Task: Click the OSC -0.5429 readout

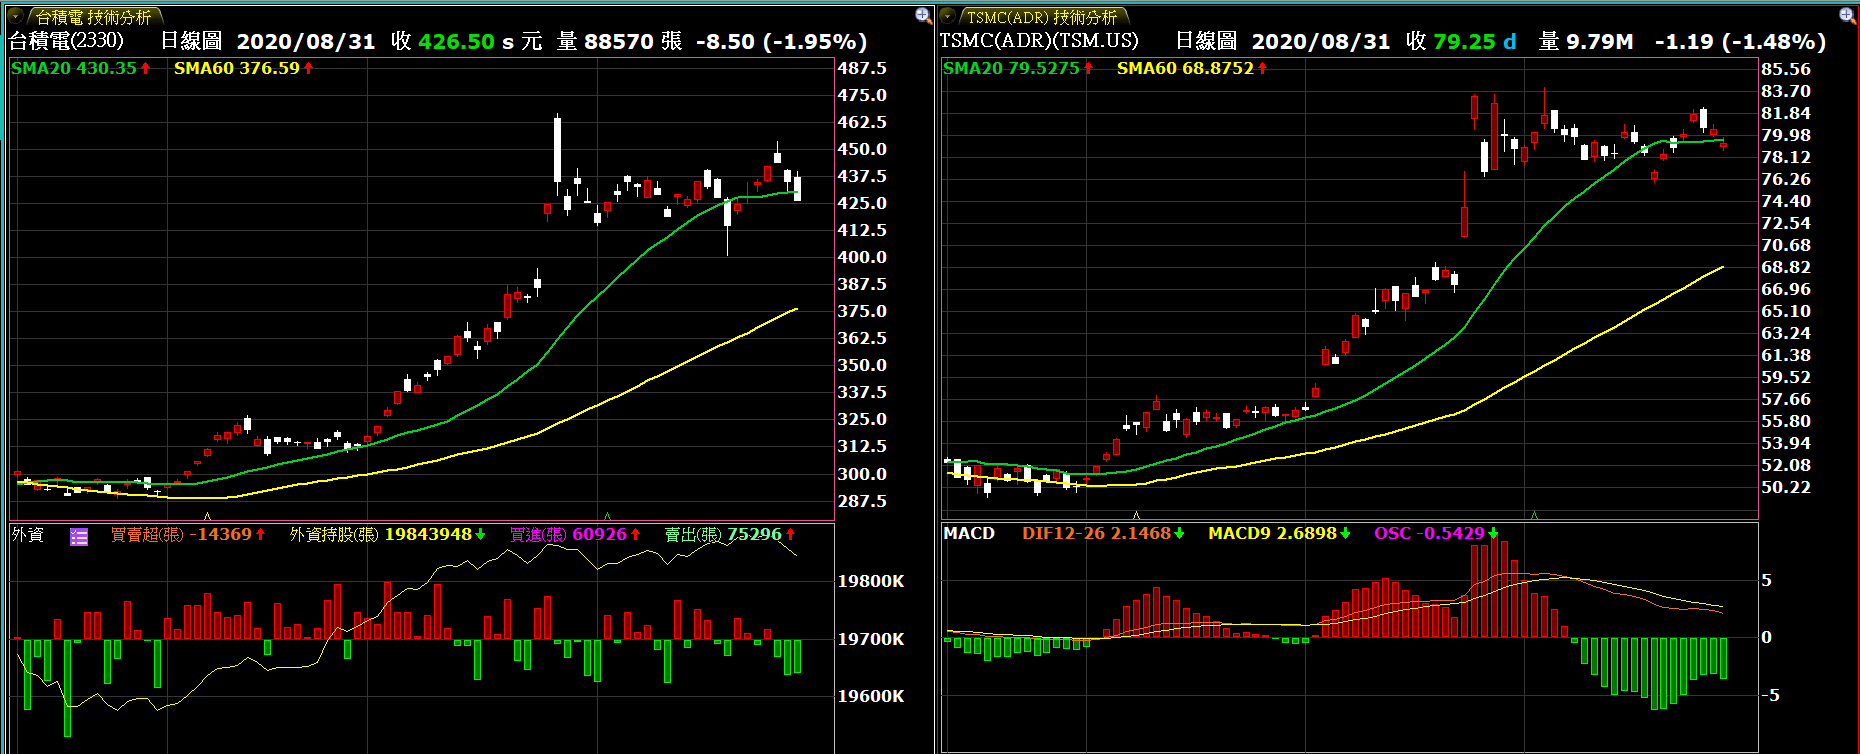Action: pyautogui.click(x=1436, y=533)
